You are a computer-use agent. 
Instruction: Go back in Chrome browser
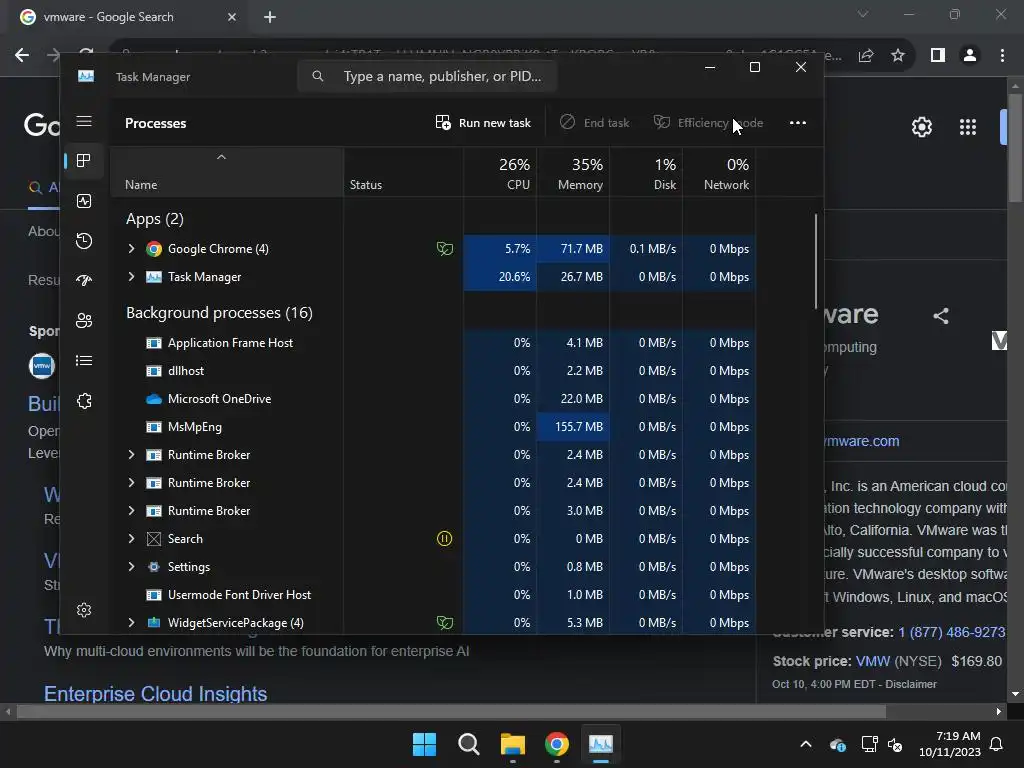coord(22,56)
